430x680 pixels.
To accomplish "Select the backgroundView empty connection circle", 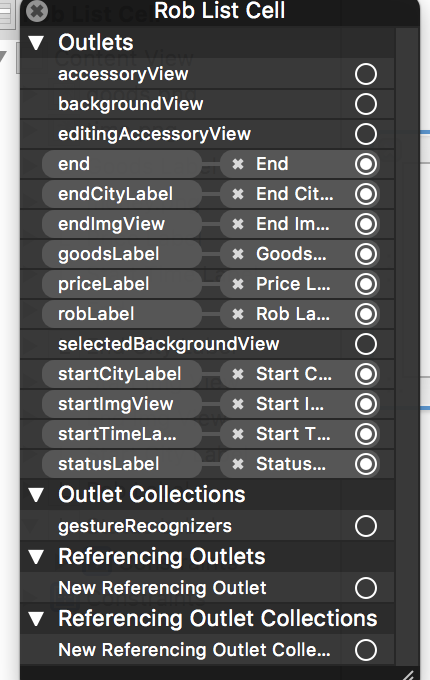I will tap(366, 104).
